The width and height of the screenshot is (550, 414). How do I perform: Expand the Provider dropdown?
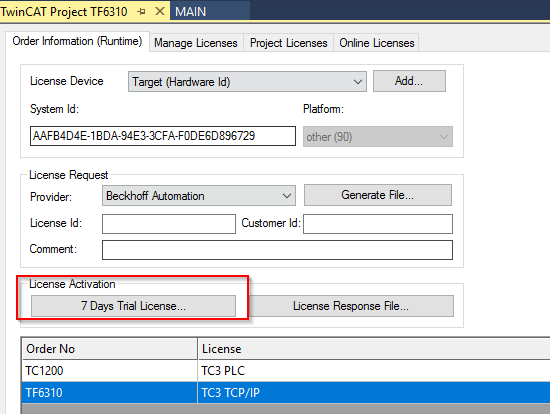point(199,196)
